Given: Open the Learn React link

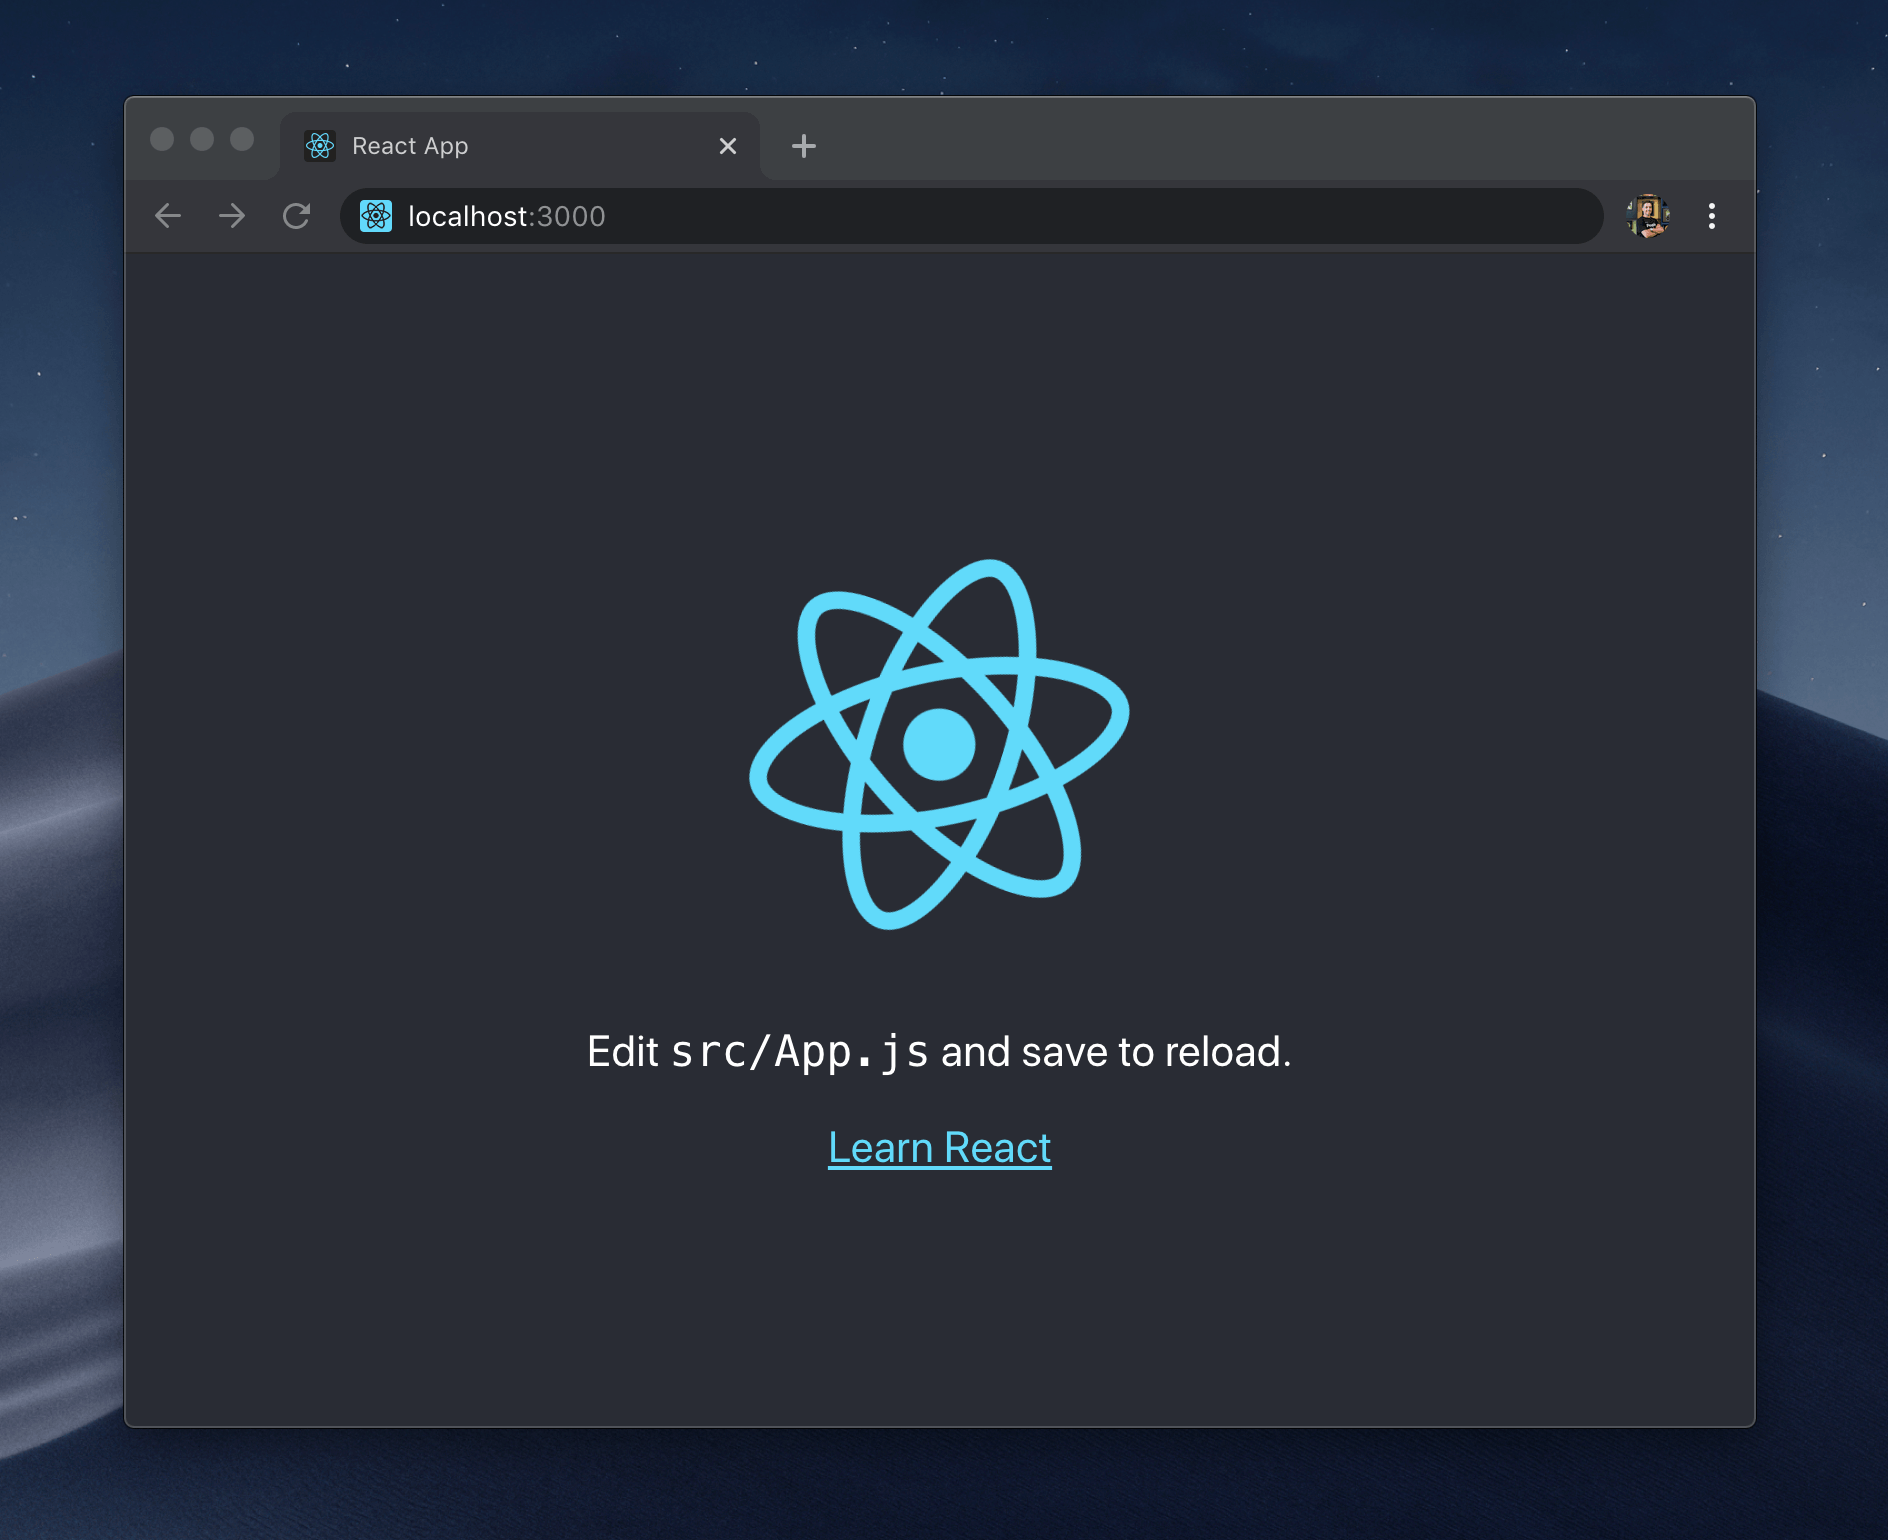Looking at the screenshot, I should coord(940,1148).
